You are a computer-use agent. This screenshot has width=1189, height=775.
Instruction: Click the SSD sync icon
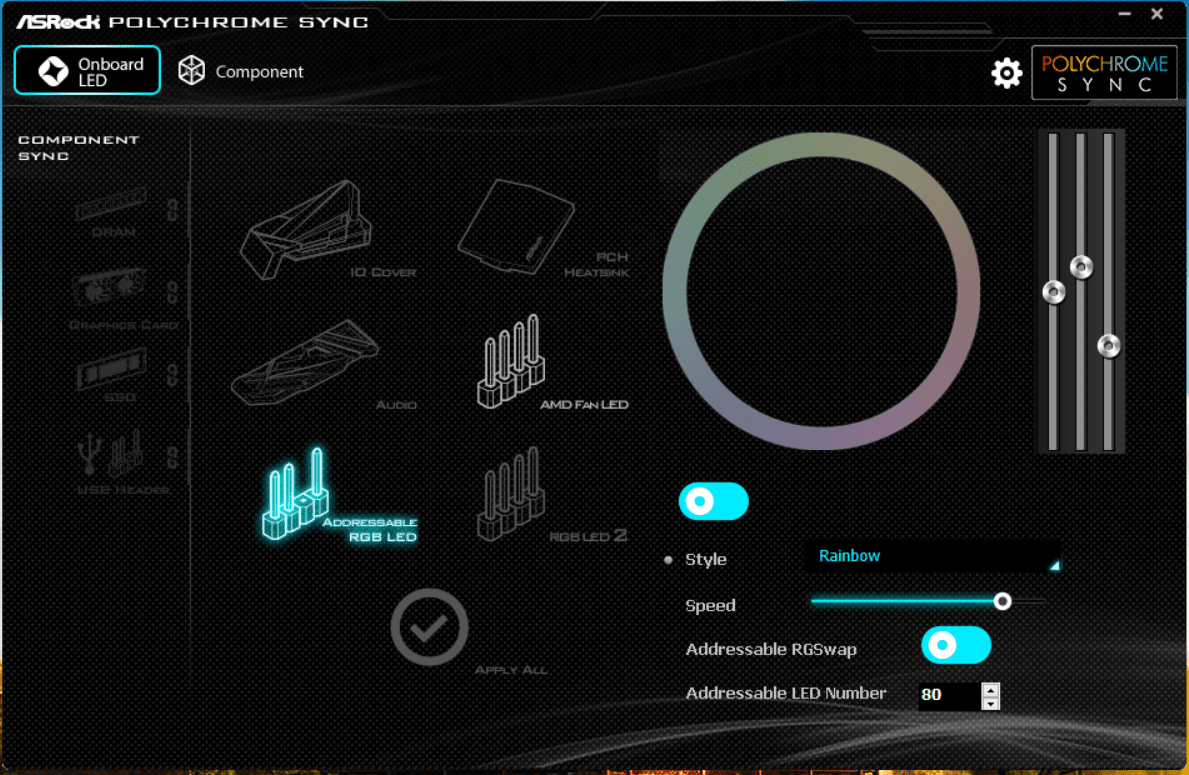(111, 368)
